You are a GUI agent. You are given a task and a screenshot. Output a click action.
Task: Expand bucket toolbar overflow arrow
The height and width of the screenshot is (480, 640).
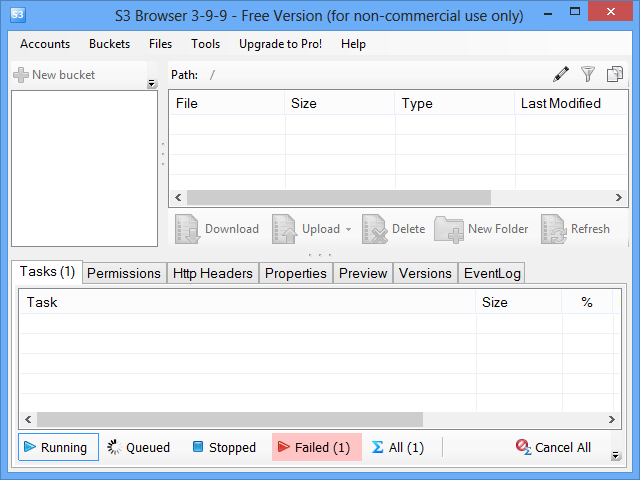[x=151, y=83]
